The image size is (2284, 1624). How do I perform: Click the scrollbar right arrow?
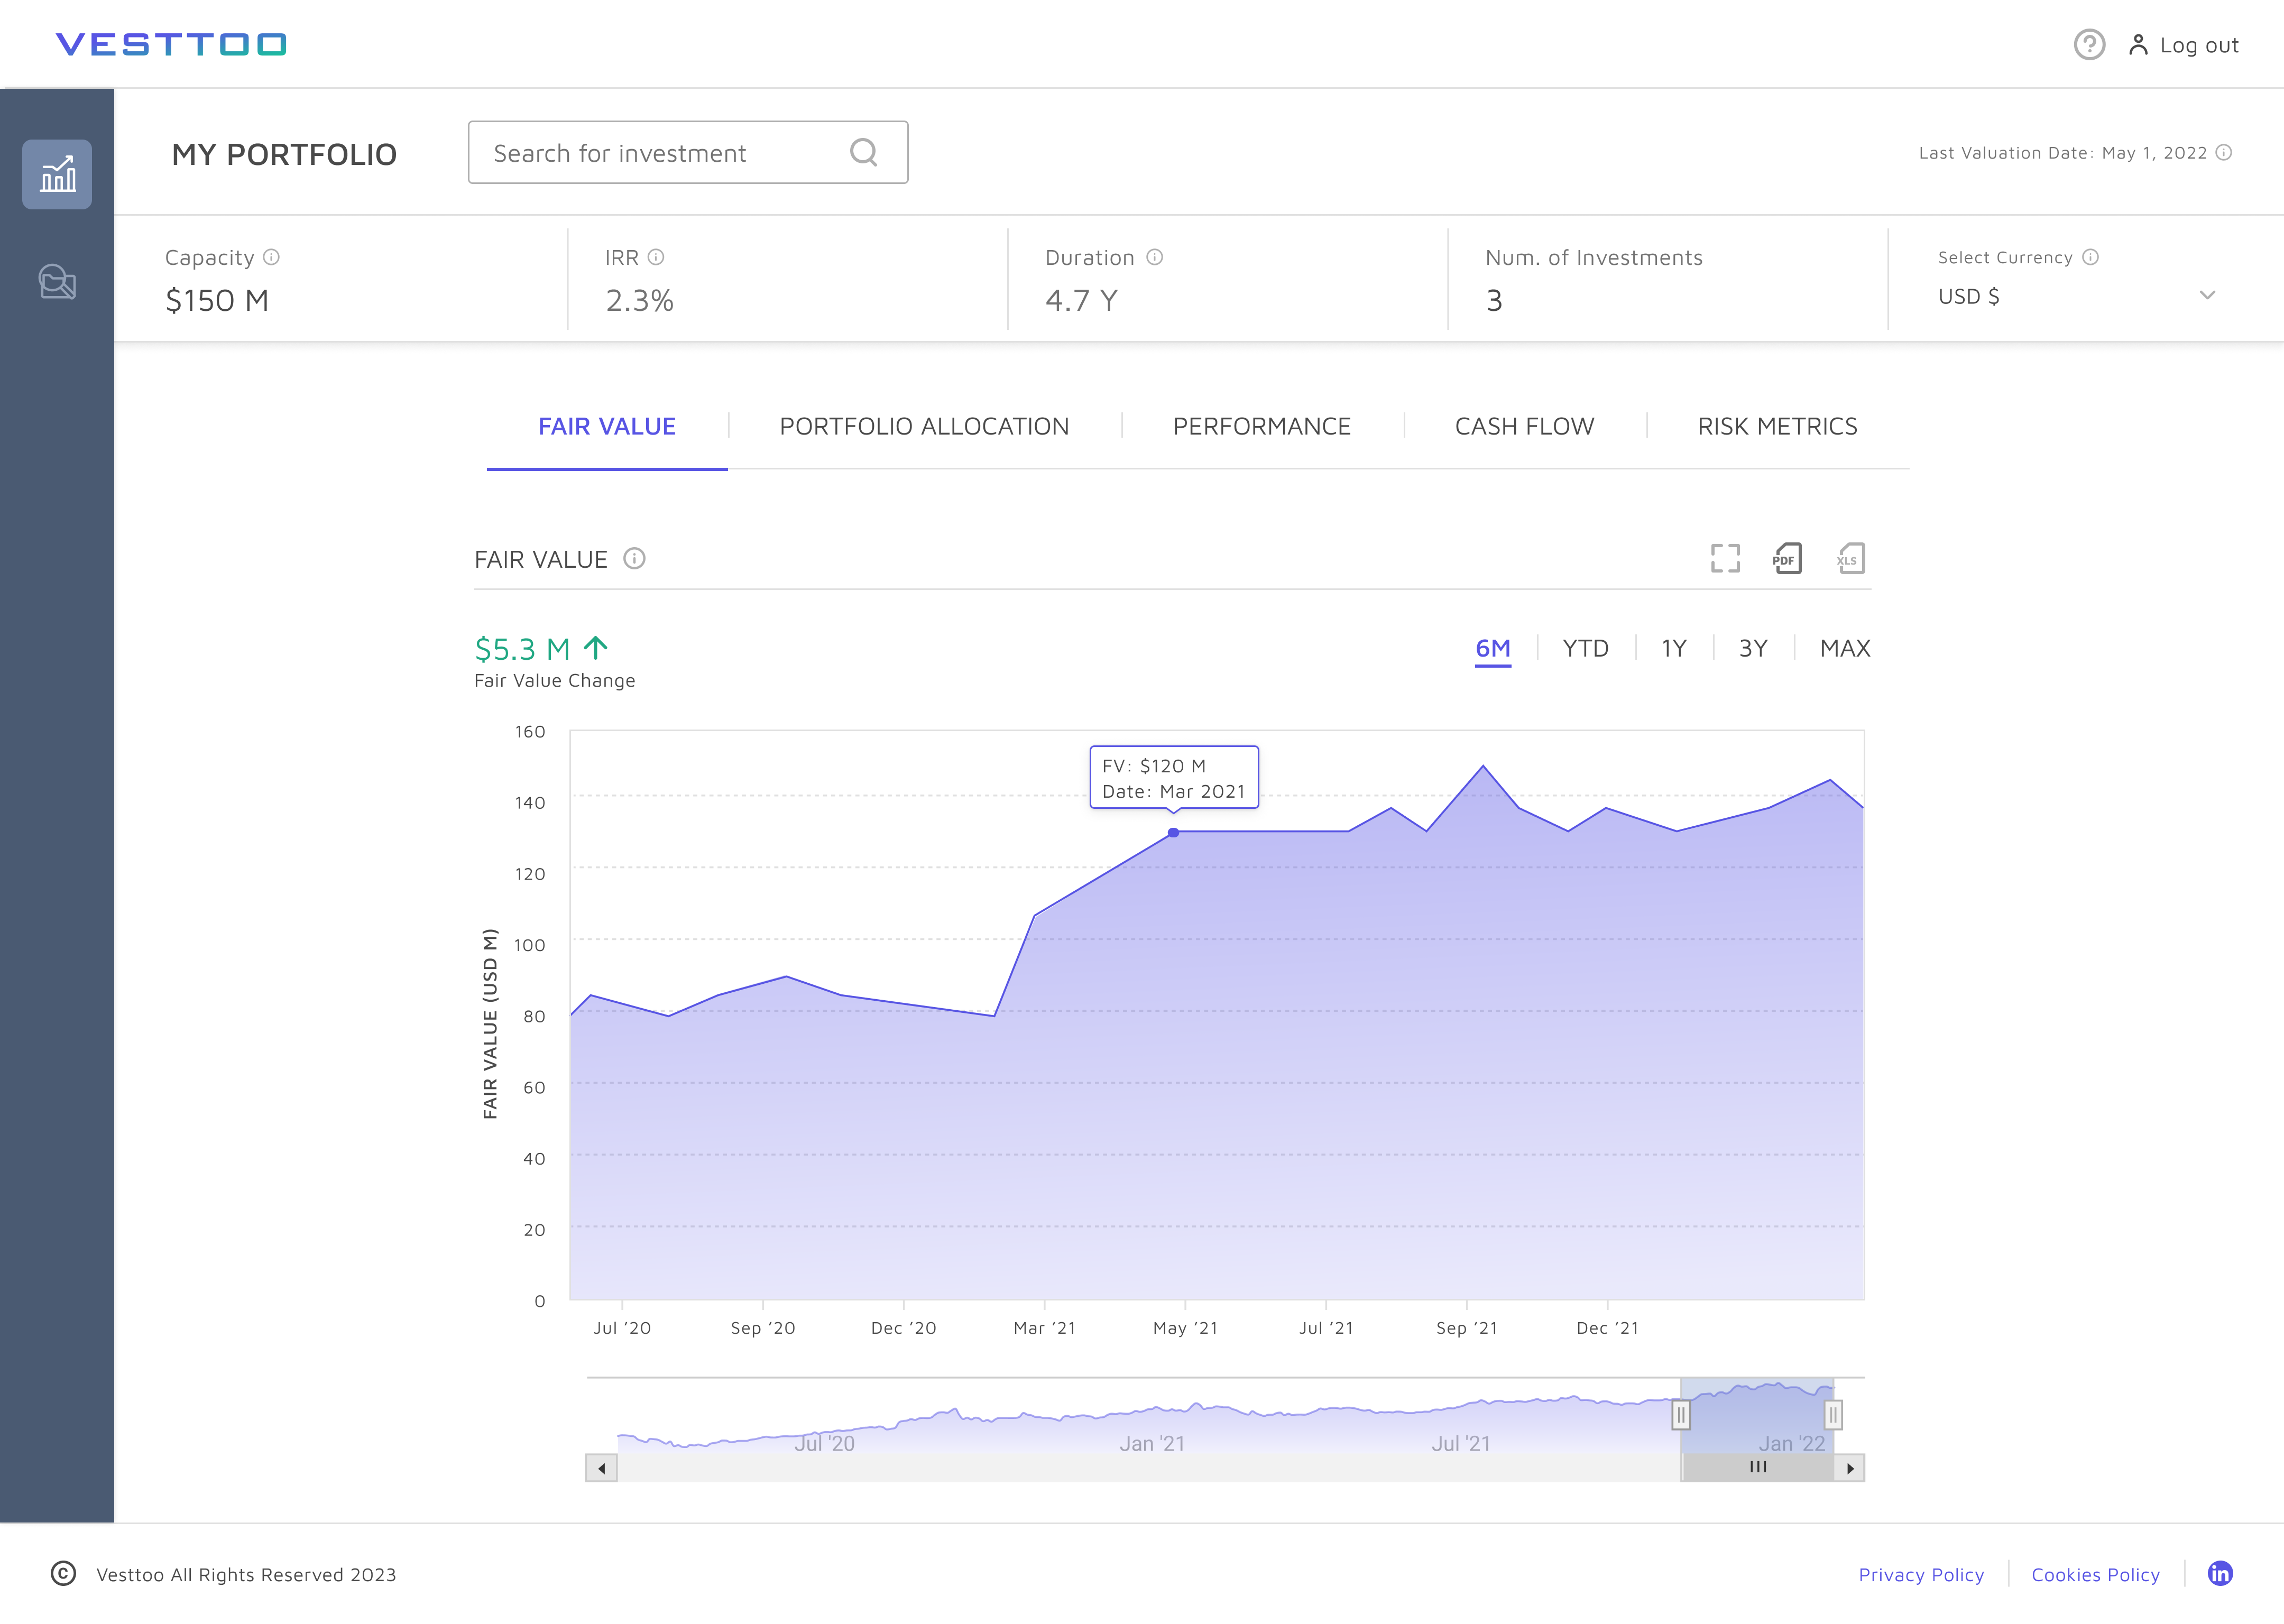pyautogui.click(x=1850, y=1468)
